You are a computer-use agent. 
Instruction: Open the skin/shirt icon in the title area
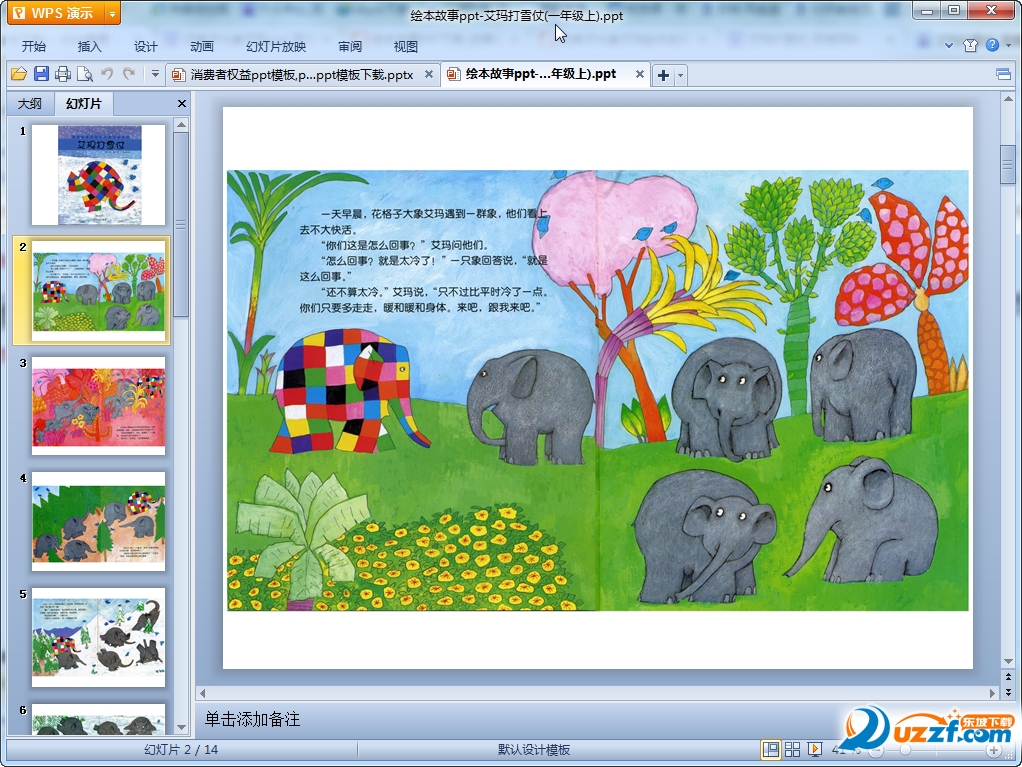tap(971, 45)
